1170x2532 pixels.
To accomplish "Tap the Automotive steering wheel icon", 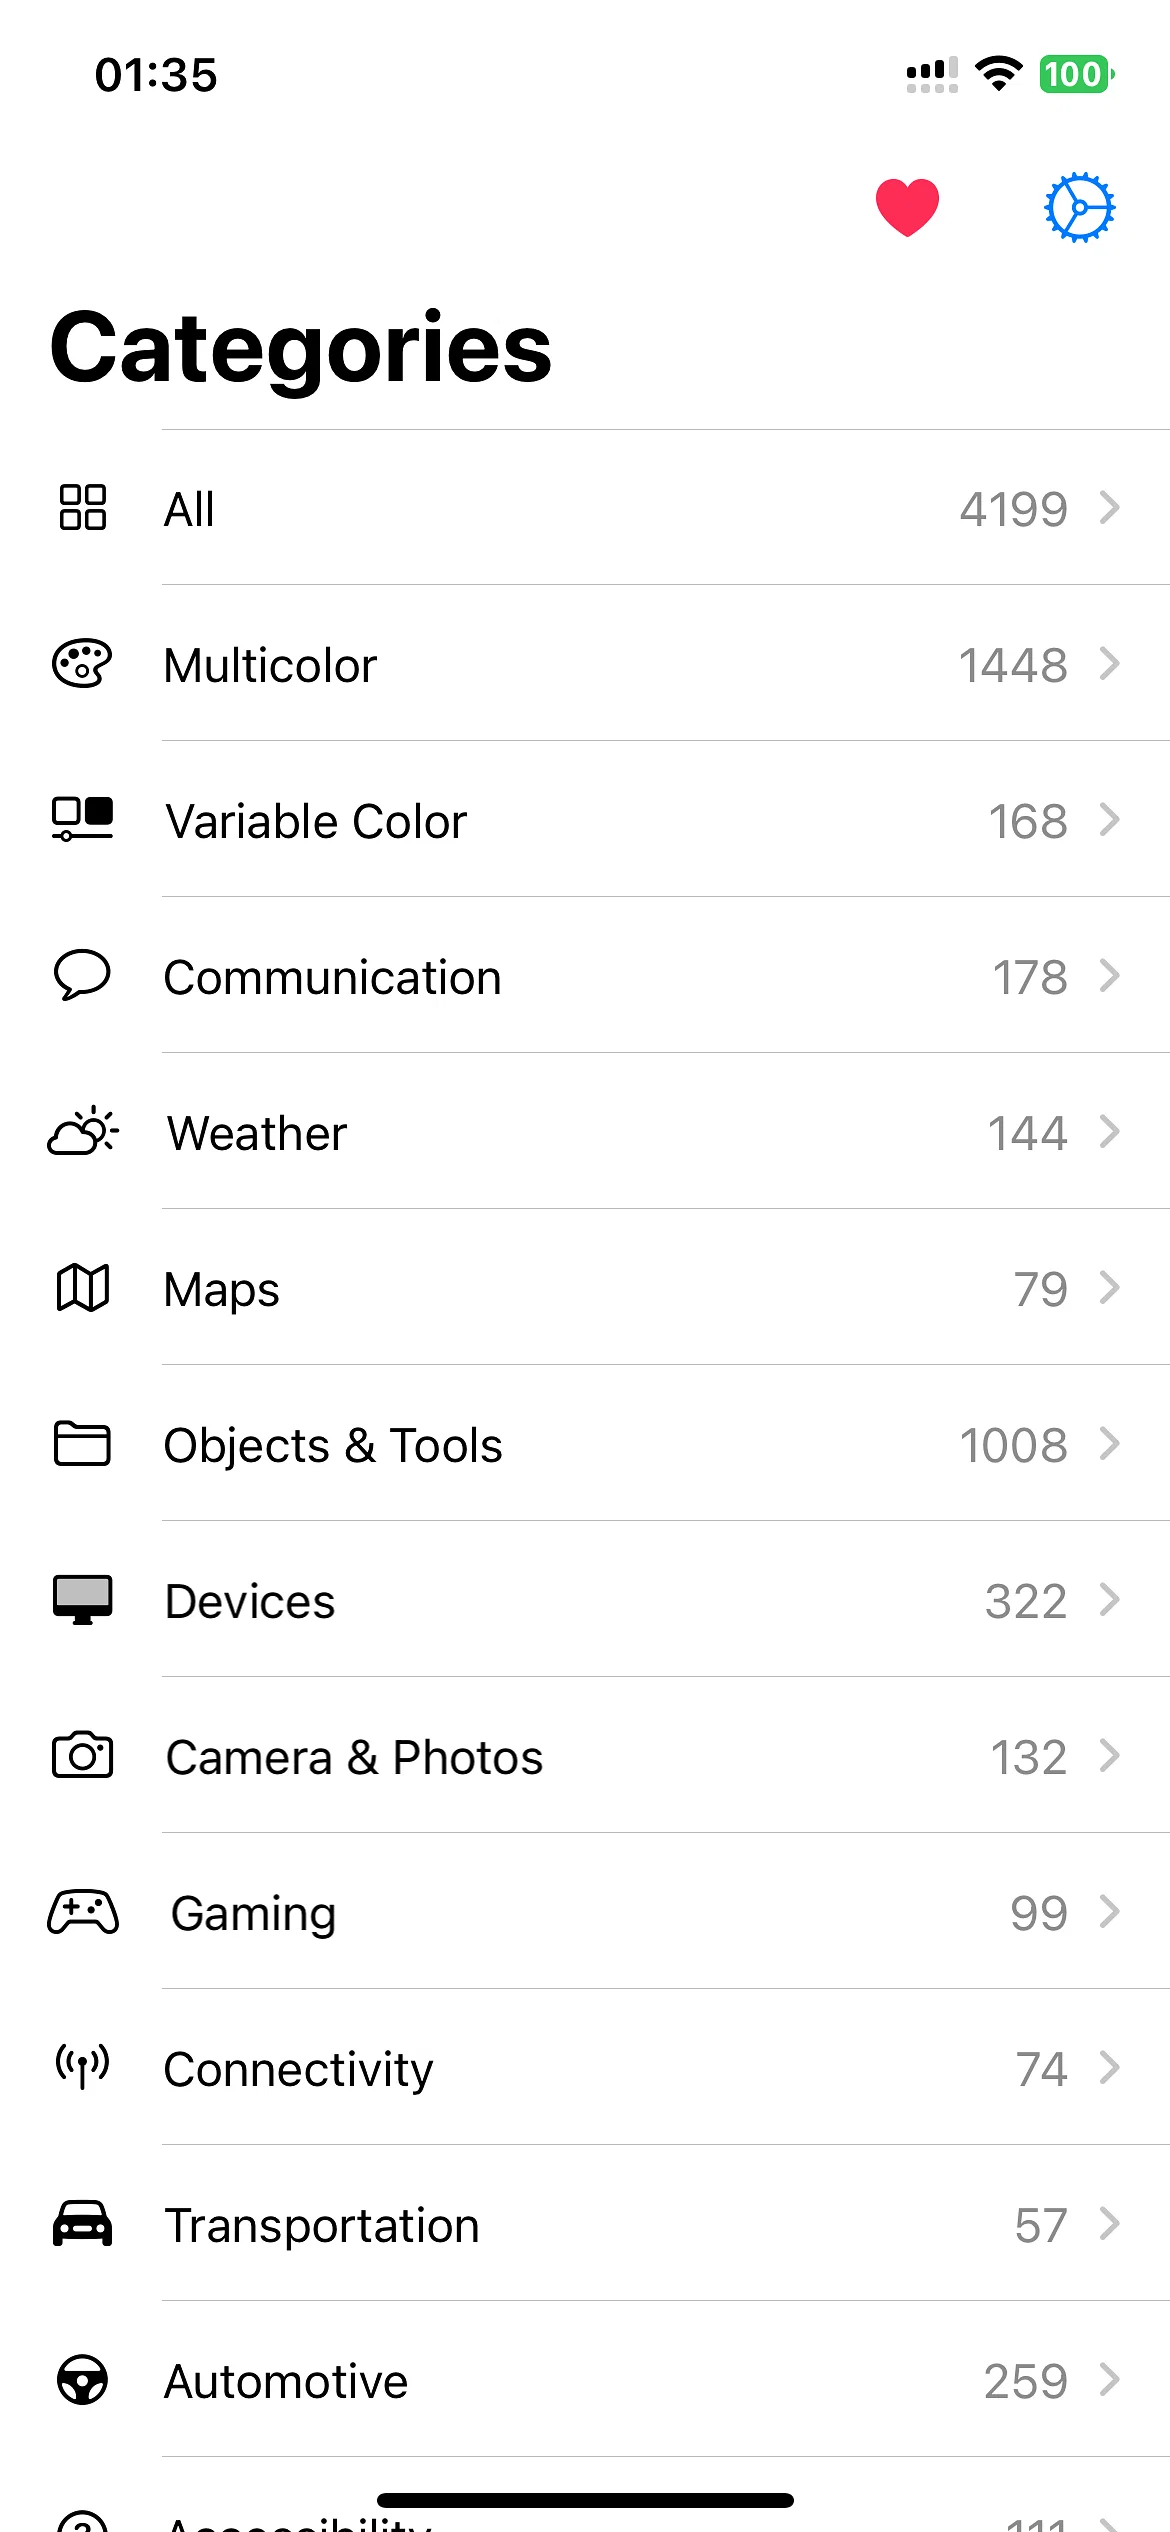I will (x=83, y=2380).
